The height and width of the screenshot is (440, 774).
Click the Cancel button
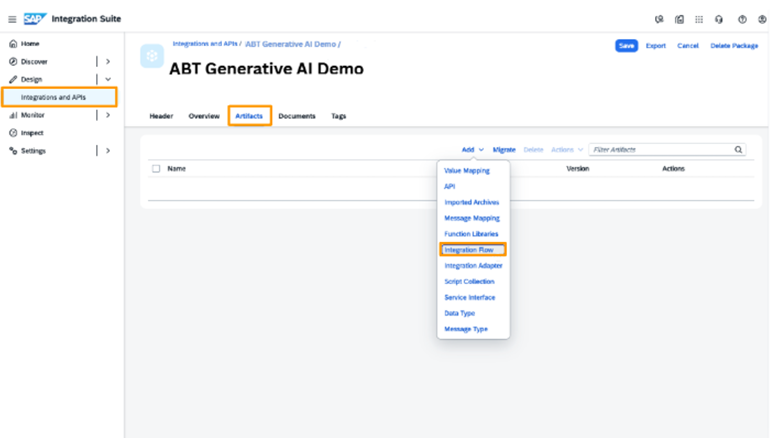point(688,45)
